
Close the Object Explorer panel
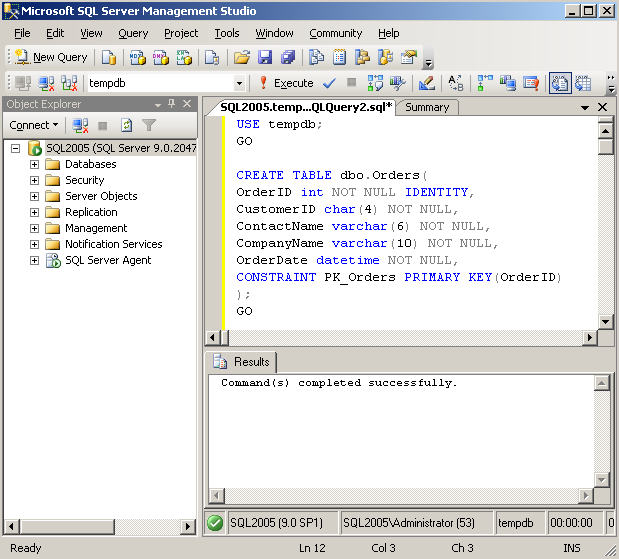coord(187,104)
